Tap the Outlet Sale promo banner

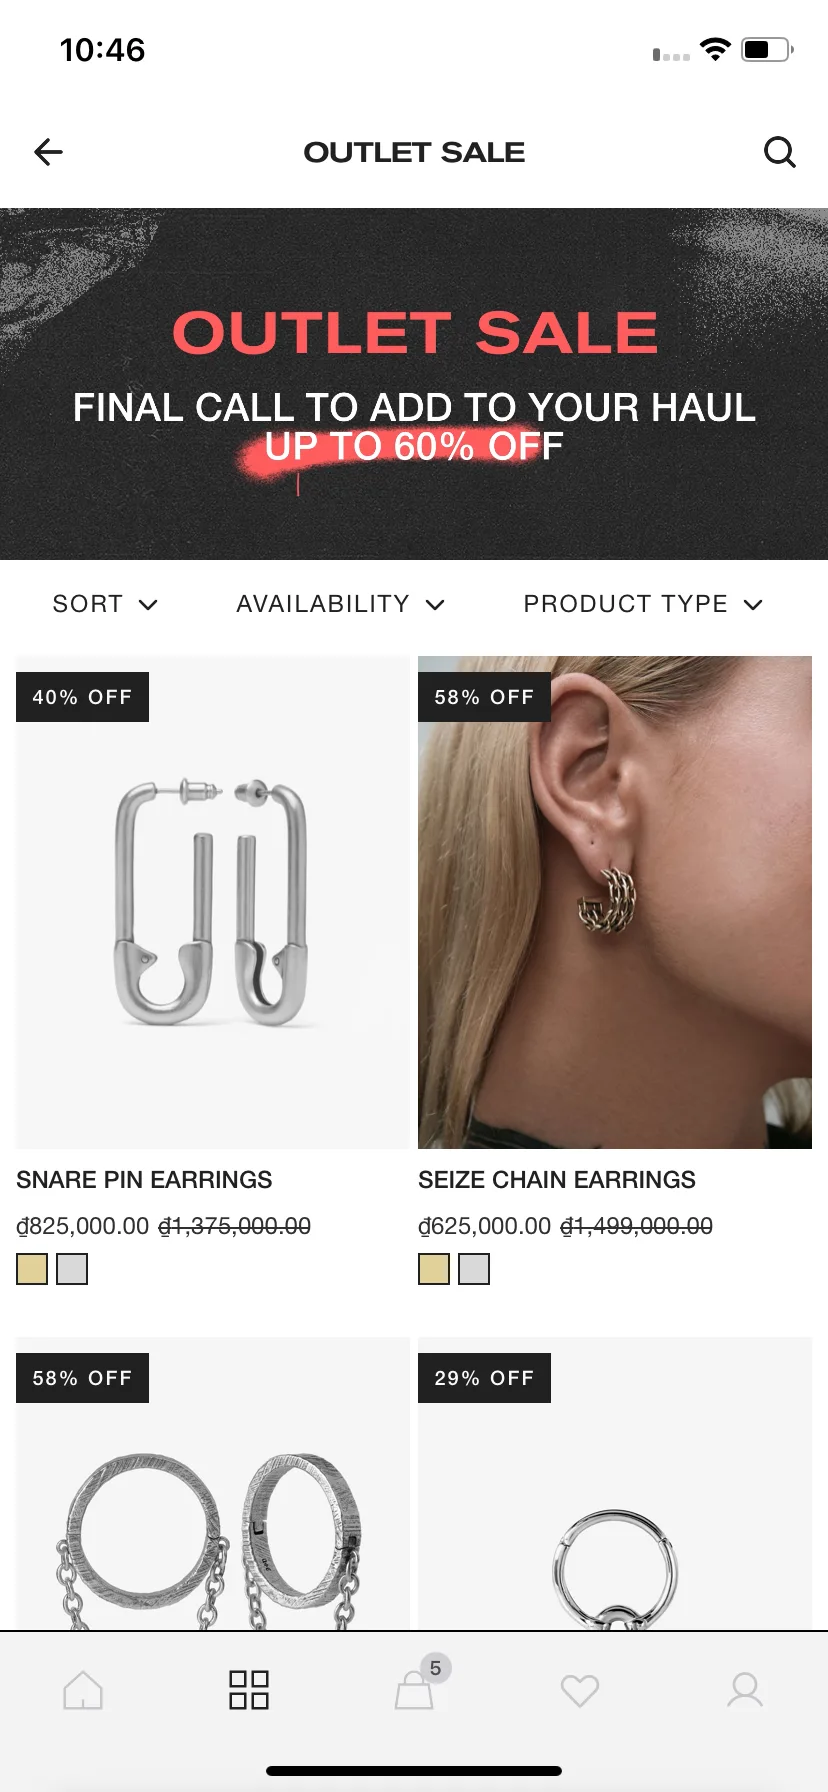point(414,384)
